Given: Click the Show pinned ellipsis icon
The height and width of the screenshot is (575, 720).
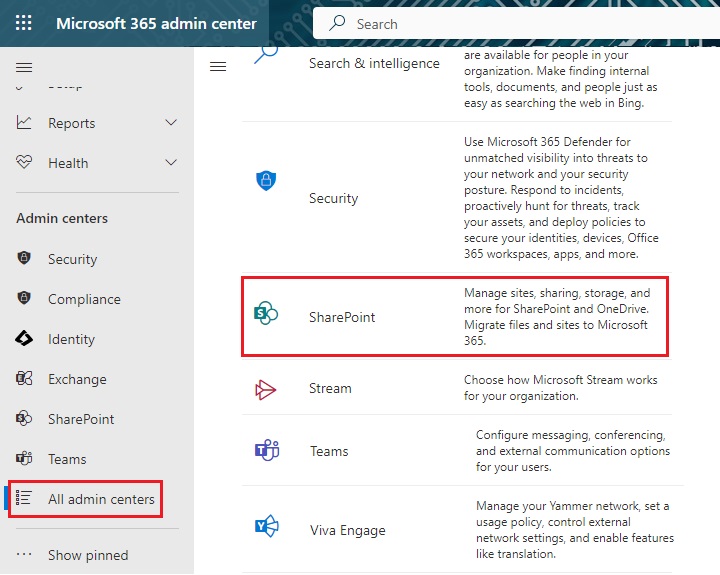Looking at the screenshot, I should pos(24,554).
